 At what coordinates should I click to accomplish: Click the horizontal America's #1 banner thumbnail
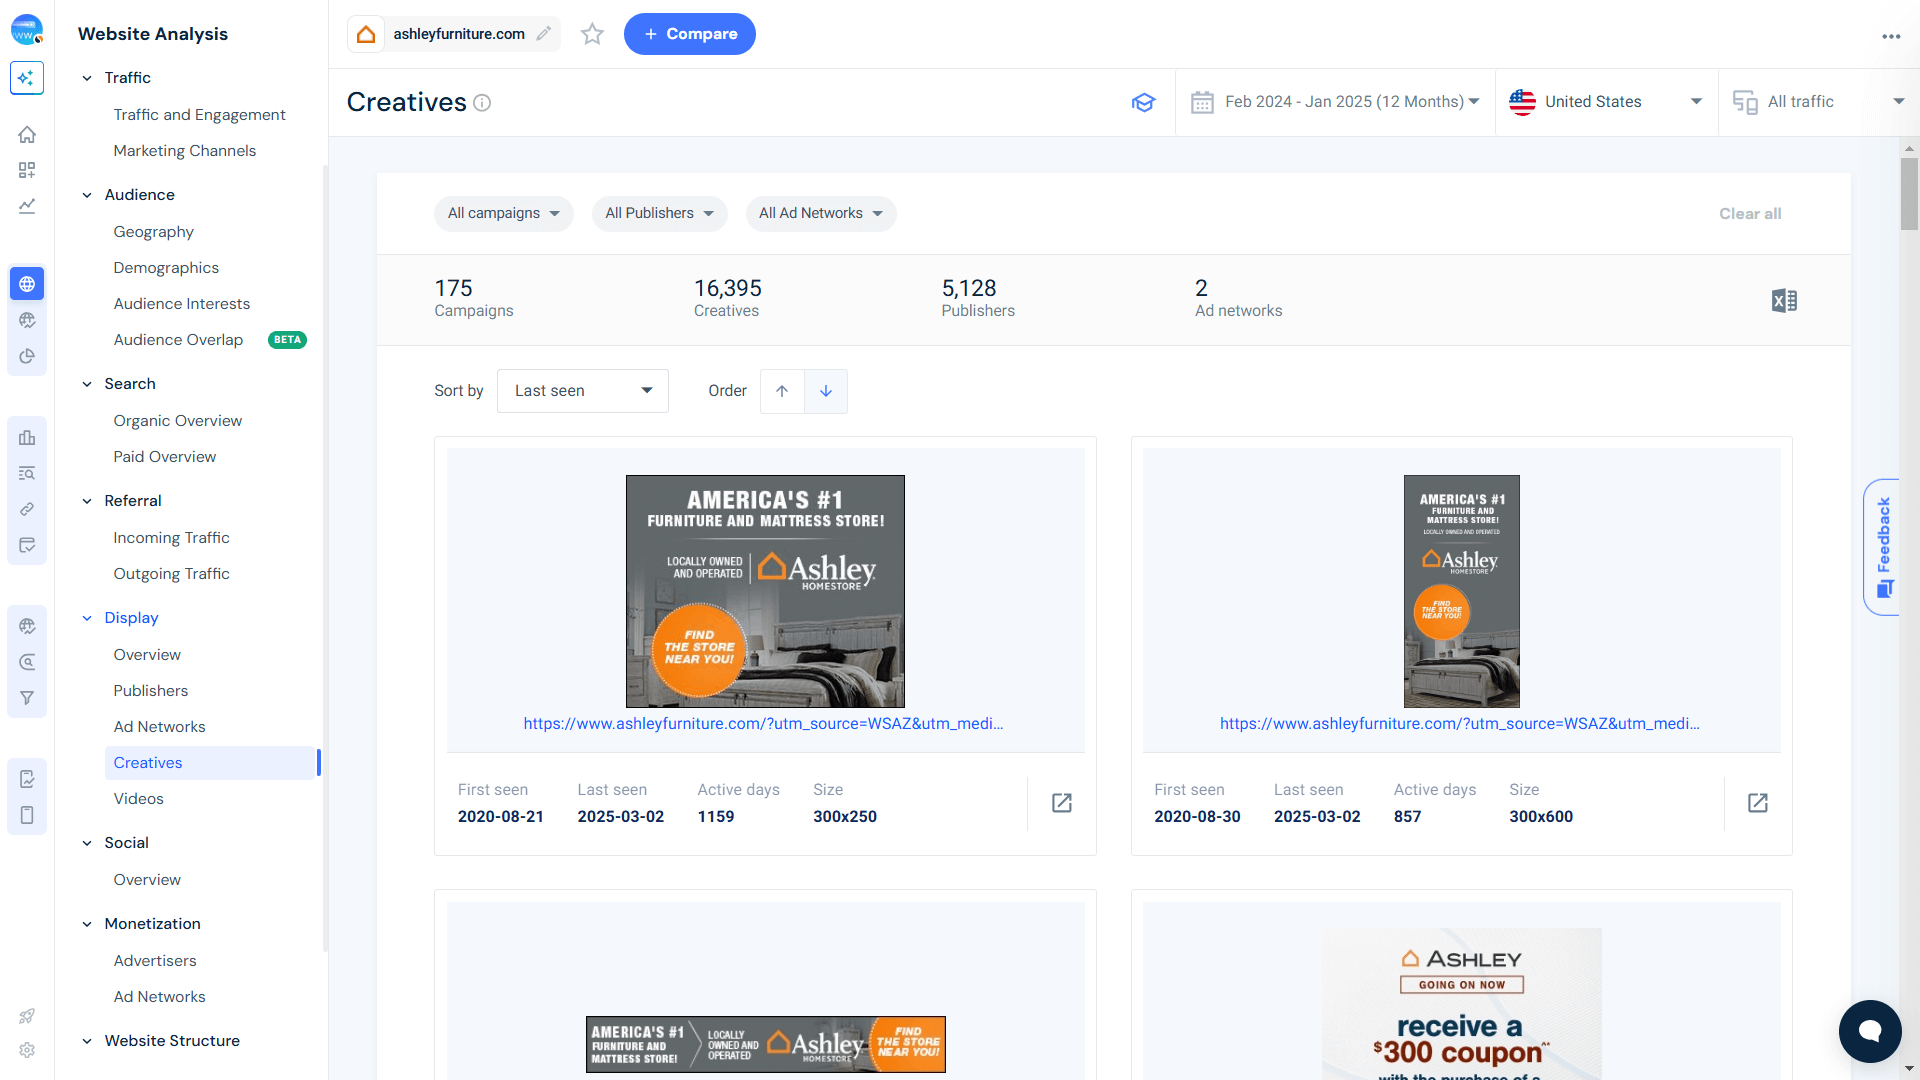click(766, 1044)
